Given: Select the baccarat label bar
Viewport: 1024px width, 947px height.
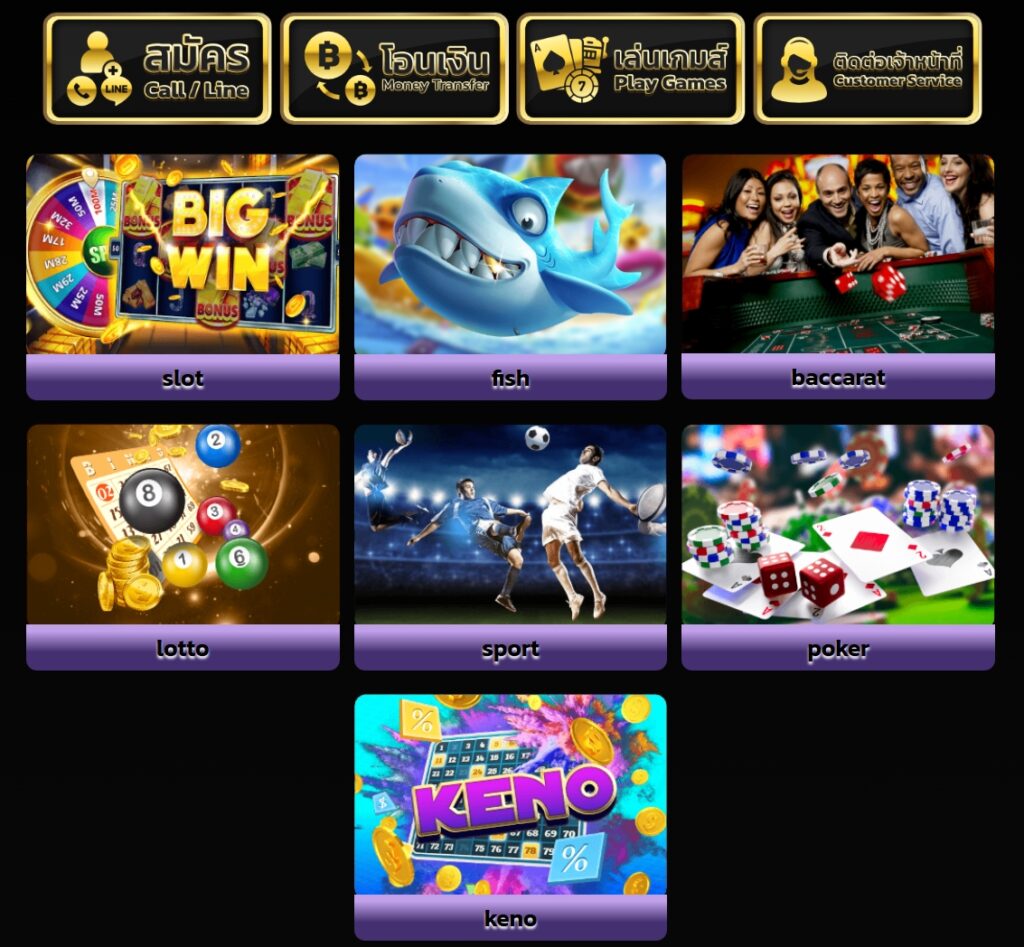Looking at the screenshot, I should 838,377.
